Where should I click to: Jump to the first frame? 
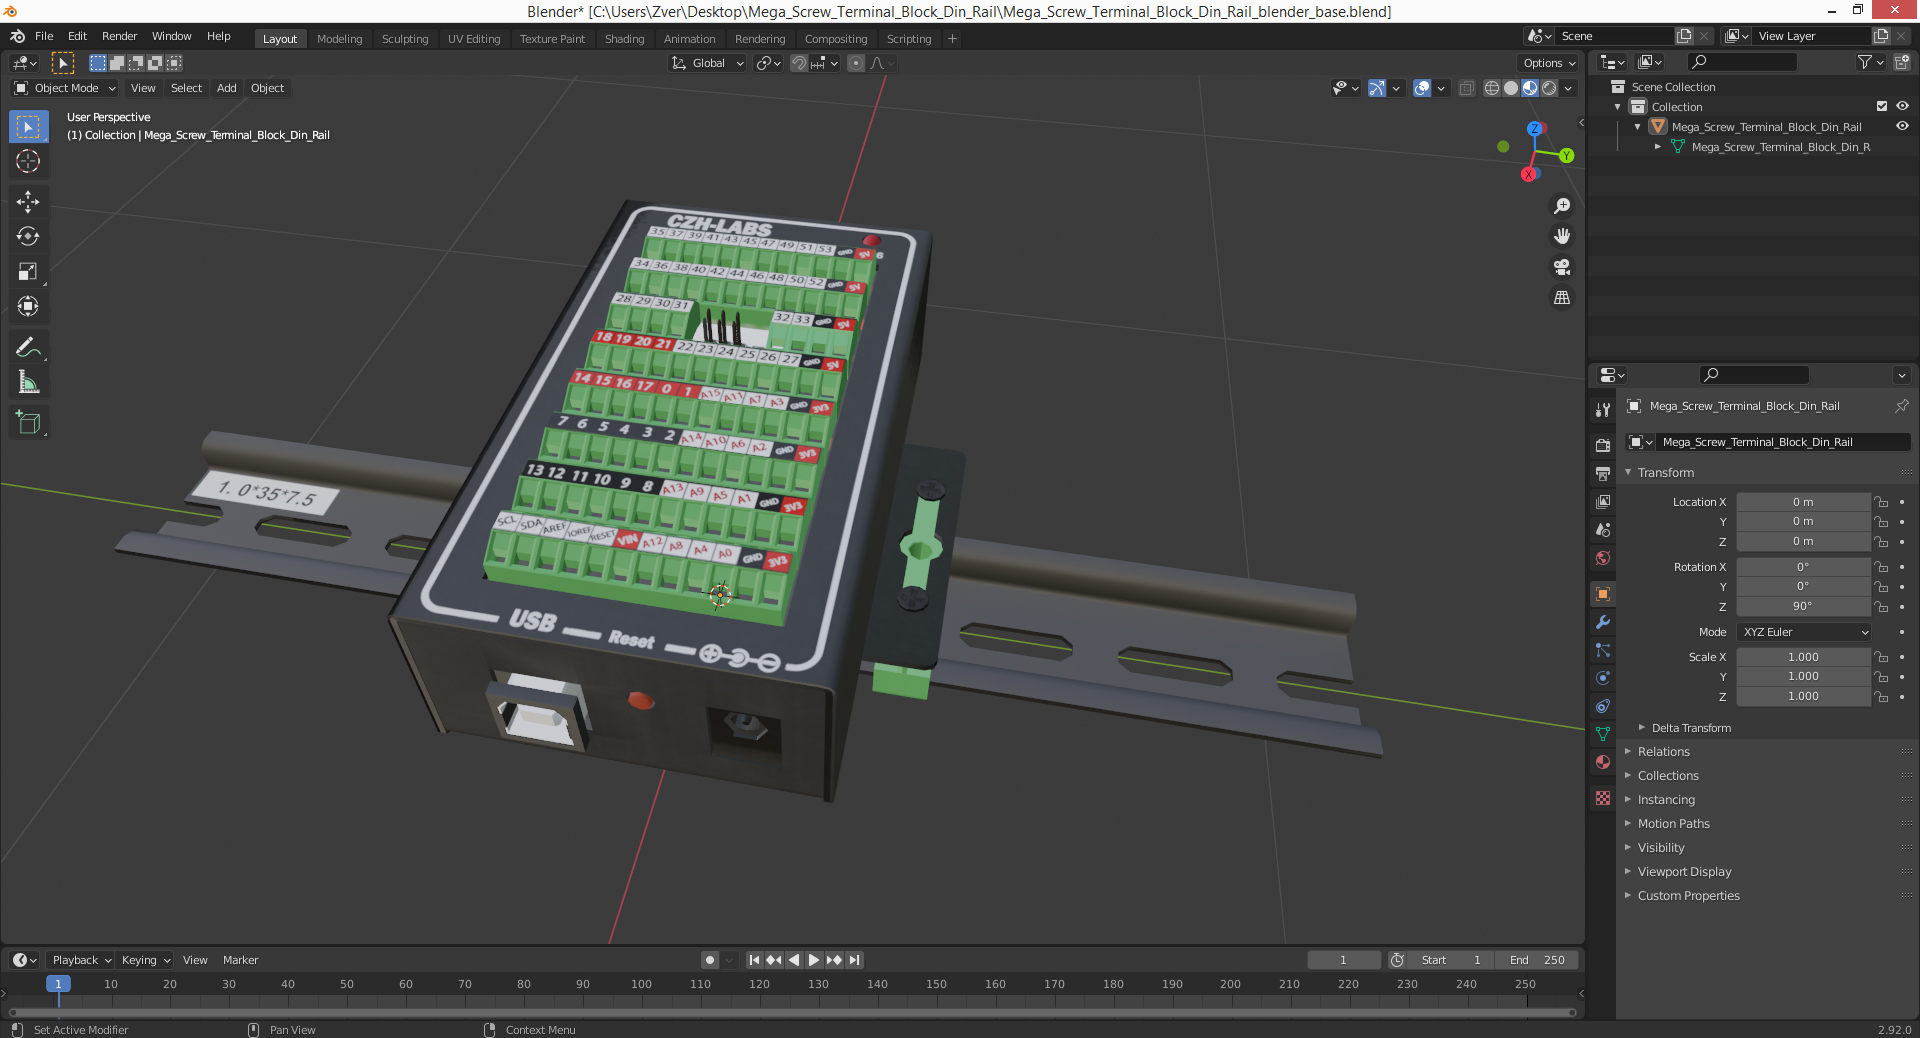pos(755,960)
